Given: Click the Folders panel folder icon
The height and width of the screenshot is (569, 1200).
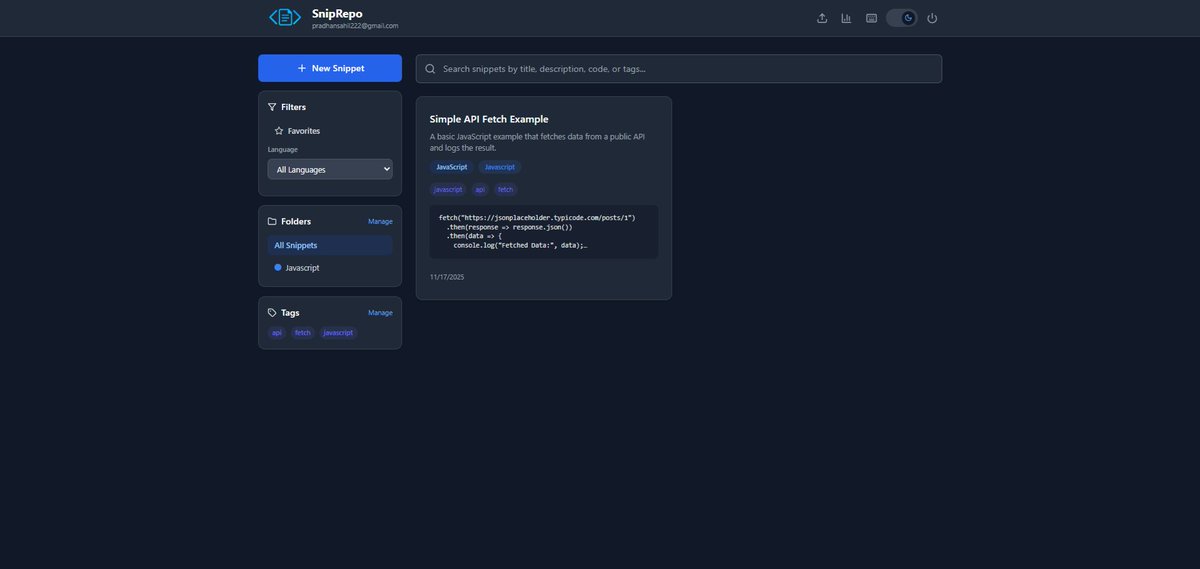Looking at the screenshot, I should 272,221.
